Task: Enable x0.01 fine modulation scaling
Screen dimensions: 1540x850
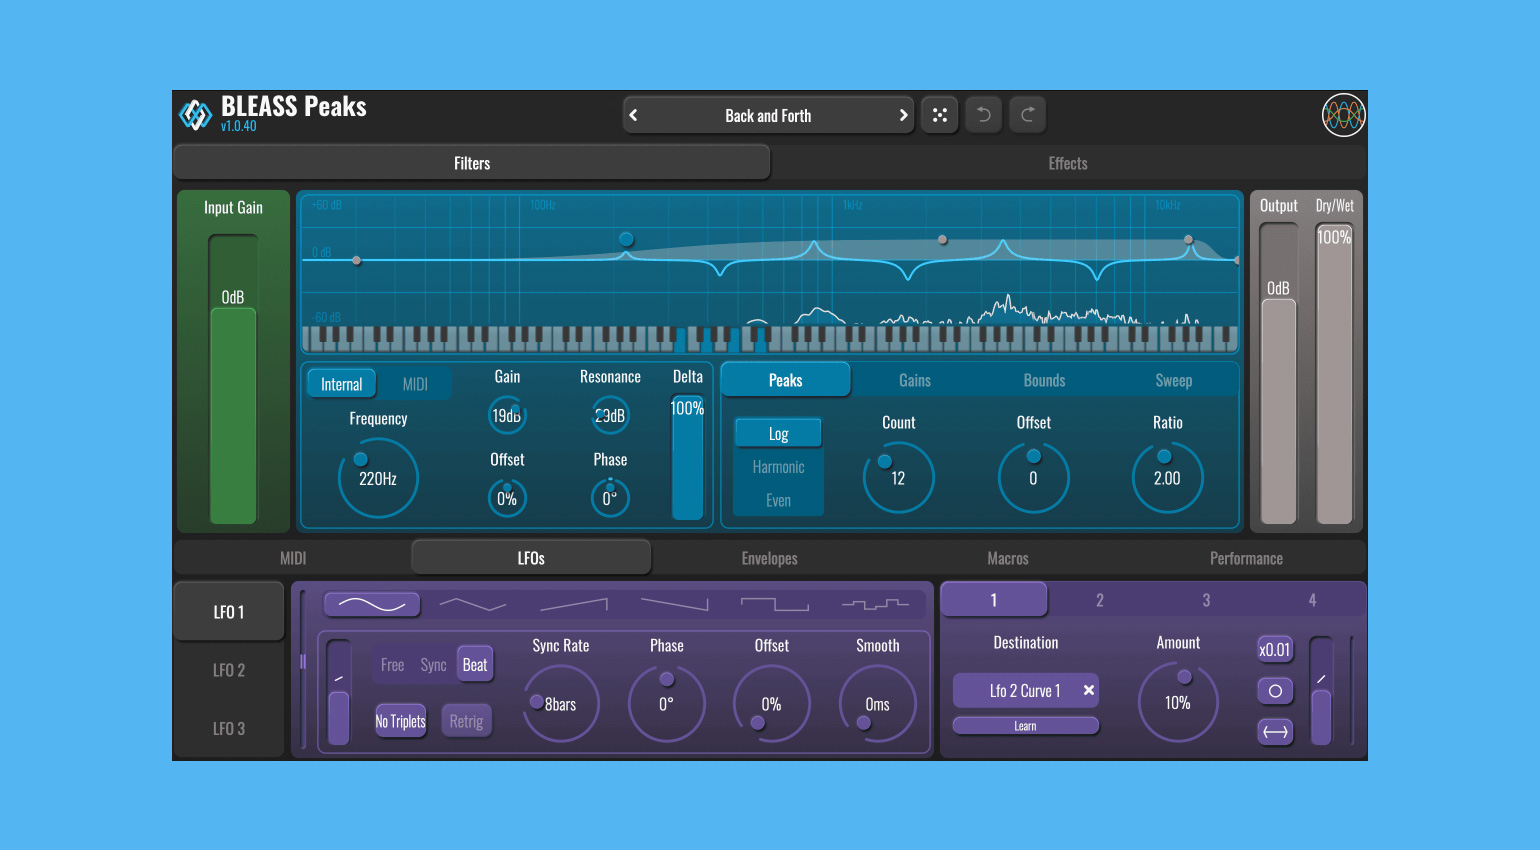Action: tap(1275, 649)
